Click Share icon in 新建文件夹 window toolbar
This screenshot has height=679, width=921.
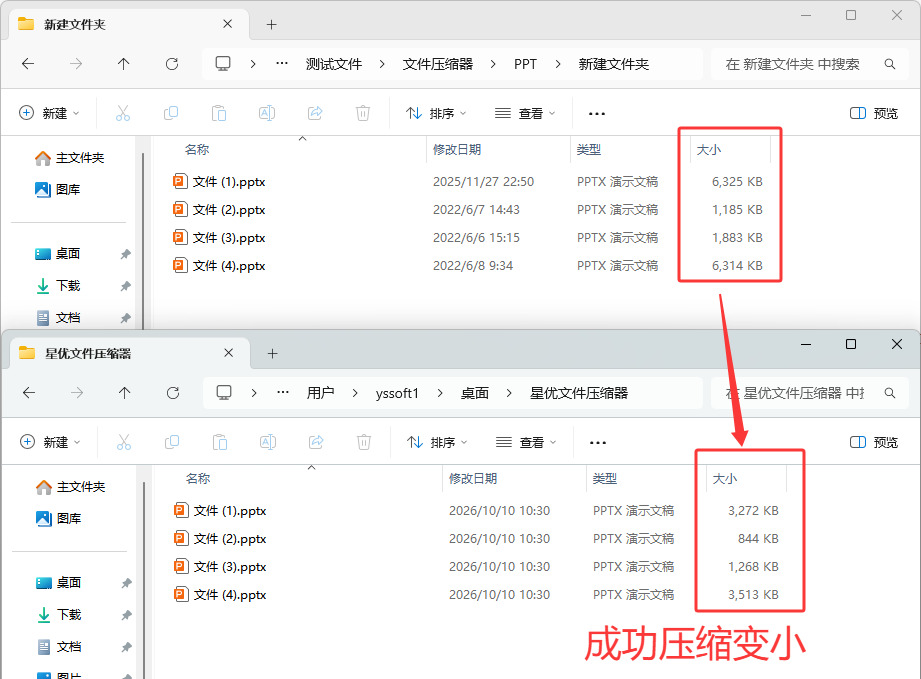pyautogui.click(x=315, y=113)
